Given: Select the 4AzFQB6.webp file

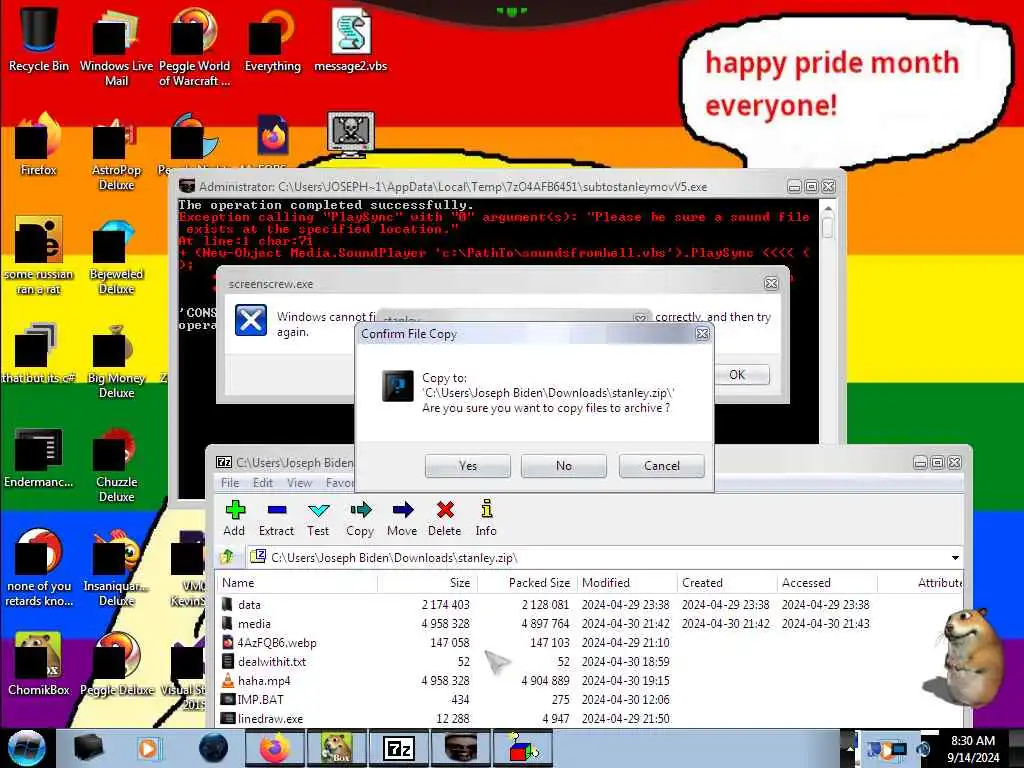Looking at the screenshot, I should click(590, 643).
